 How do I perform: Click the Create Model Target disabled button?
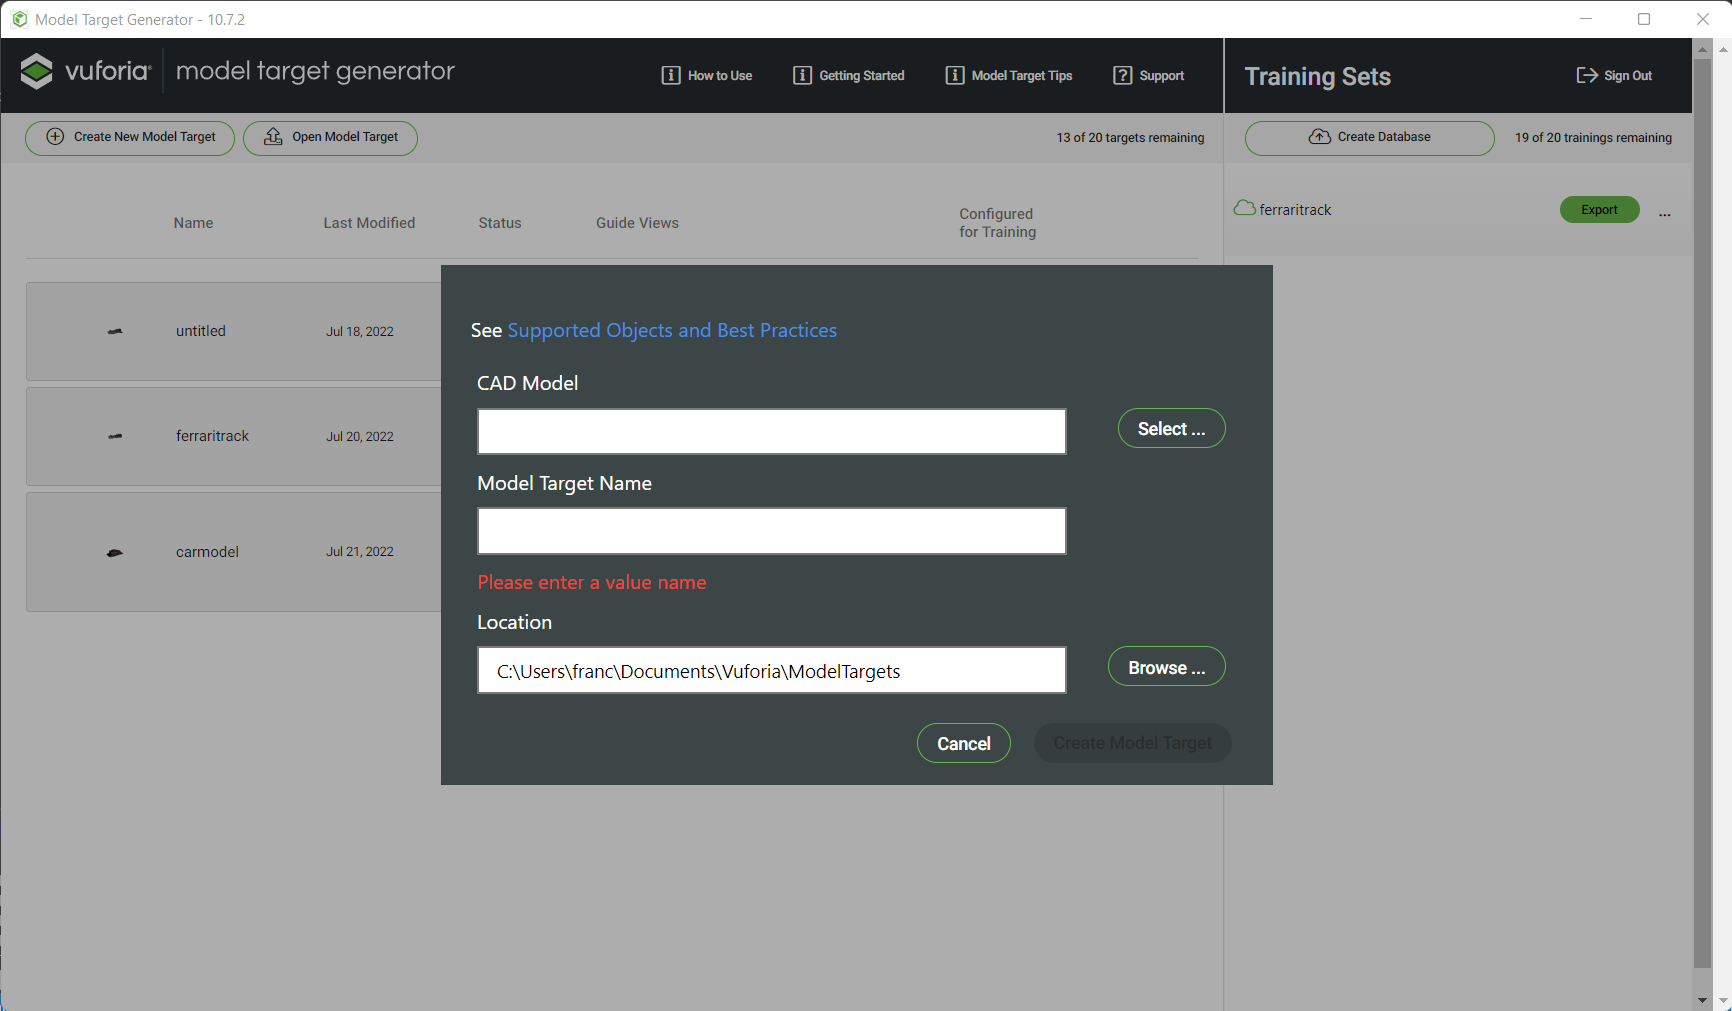[x=1133, y=743]
